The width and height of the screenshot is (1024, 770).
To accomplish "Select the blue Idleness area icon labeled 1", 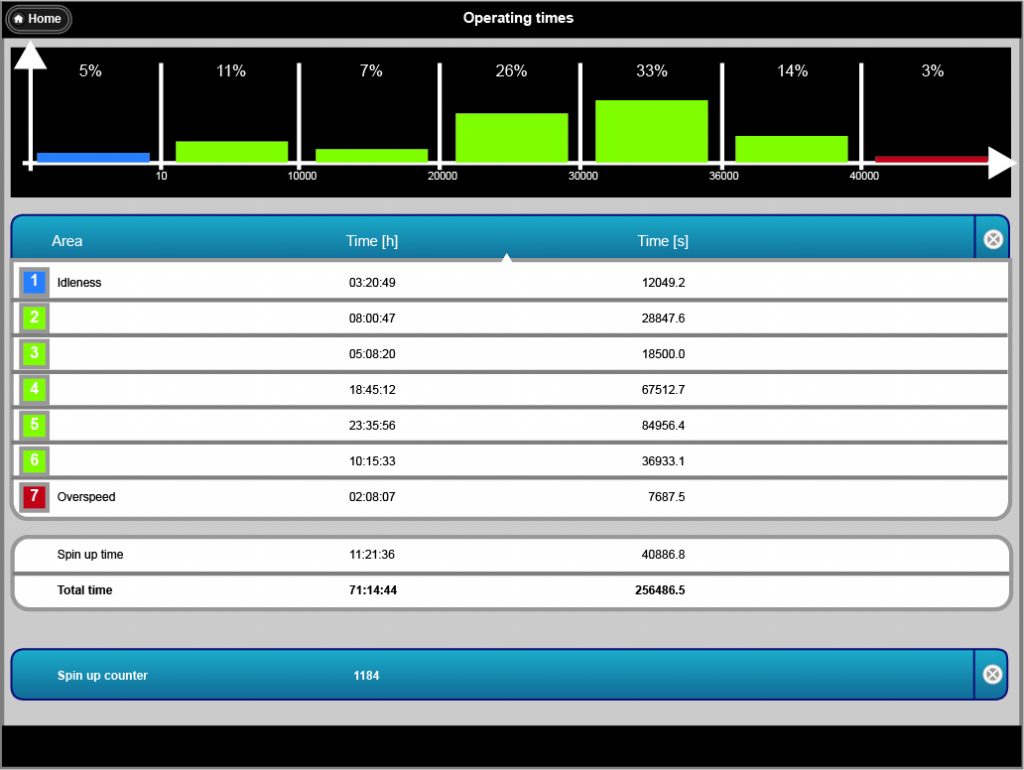I will point(33,282).
